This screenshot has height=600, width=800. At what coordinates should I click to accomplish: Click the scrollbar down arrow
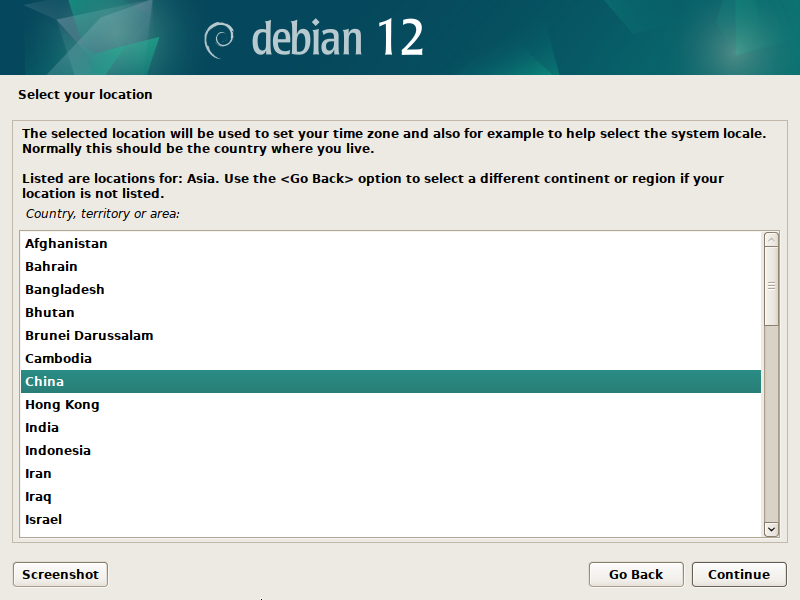click(x=771, y=528)
